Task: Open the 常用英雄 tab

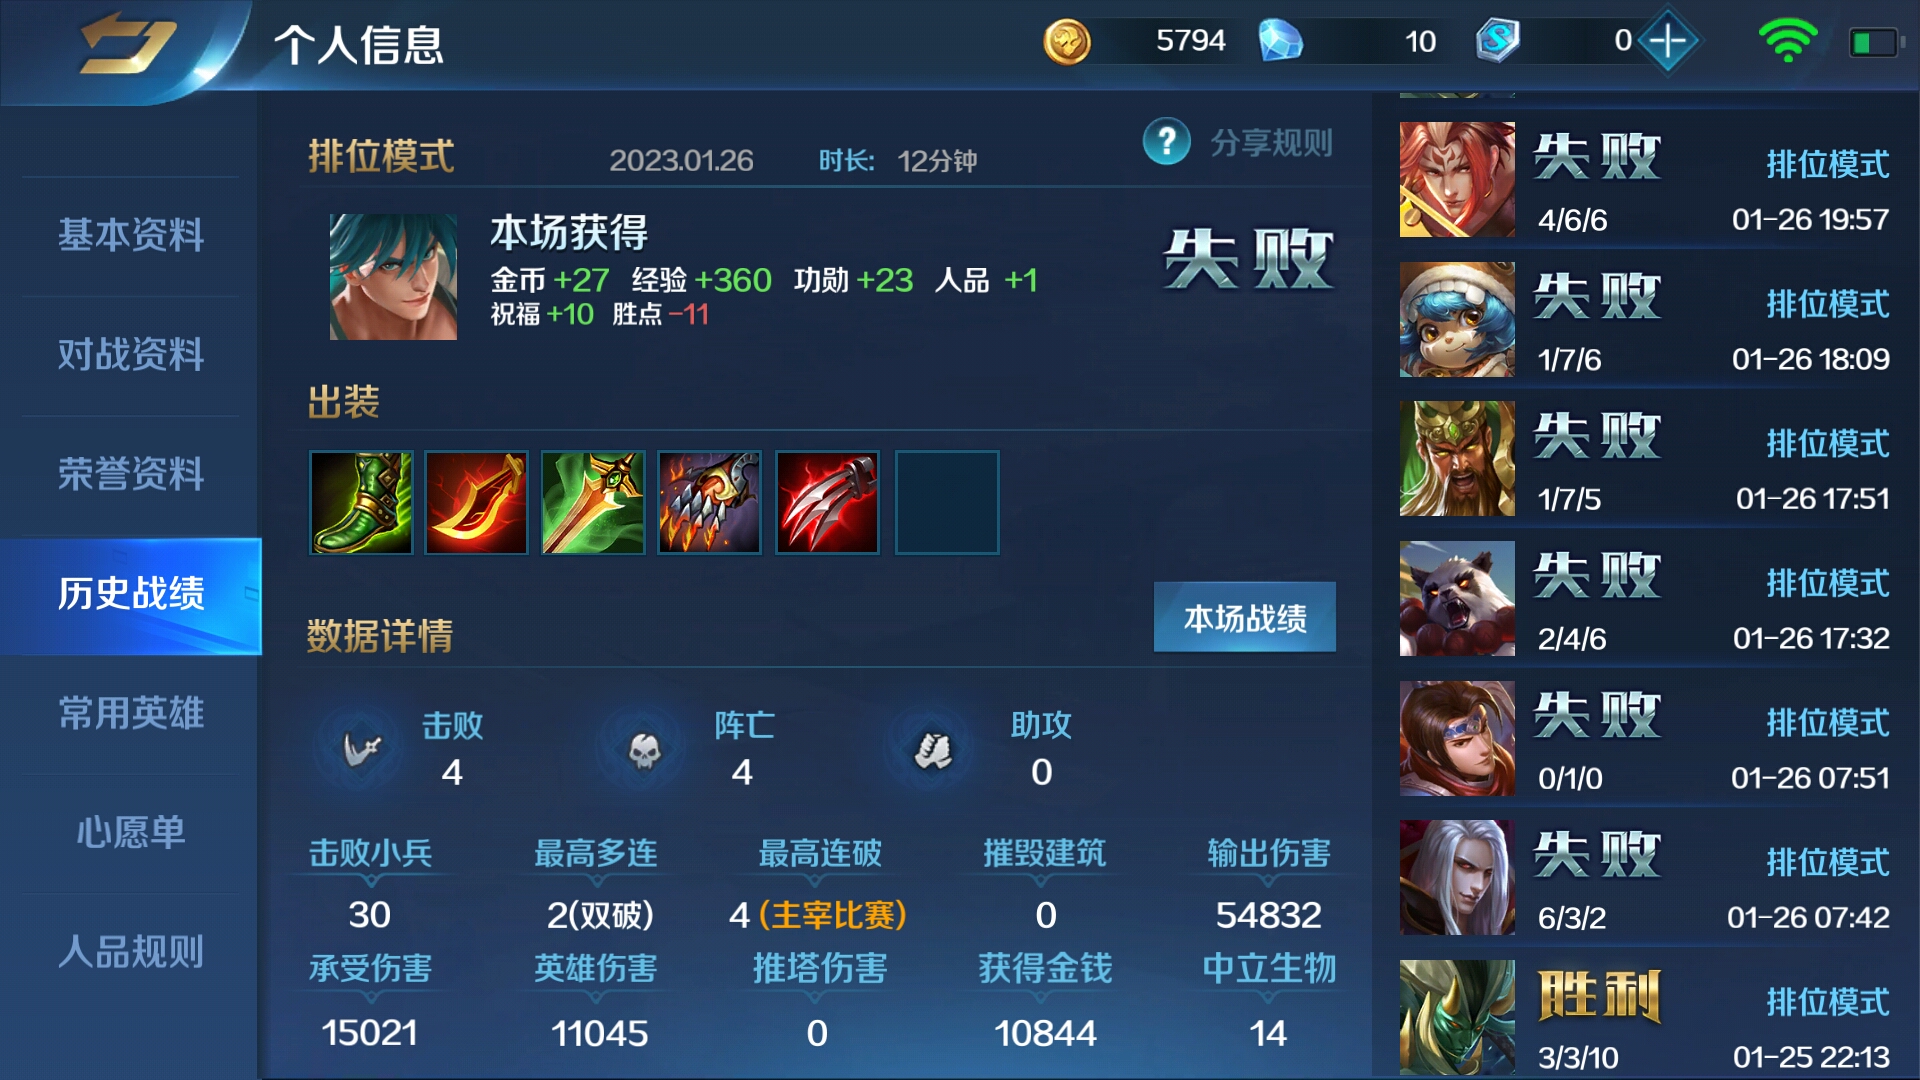Action: [x=131, y=713]
